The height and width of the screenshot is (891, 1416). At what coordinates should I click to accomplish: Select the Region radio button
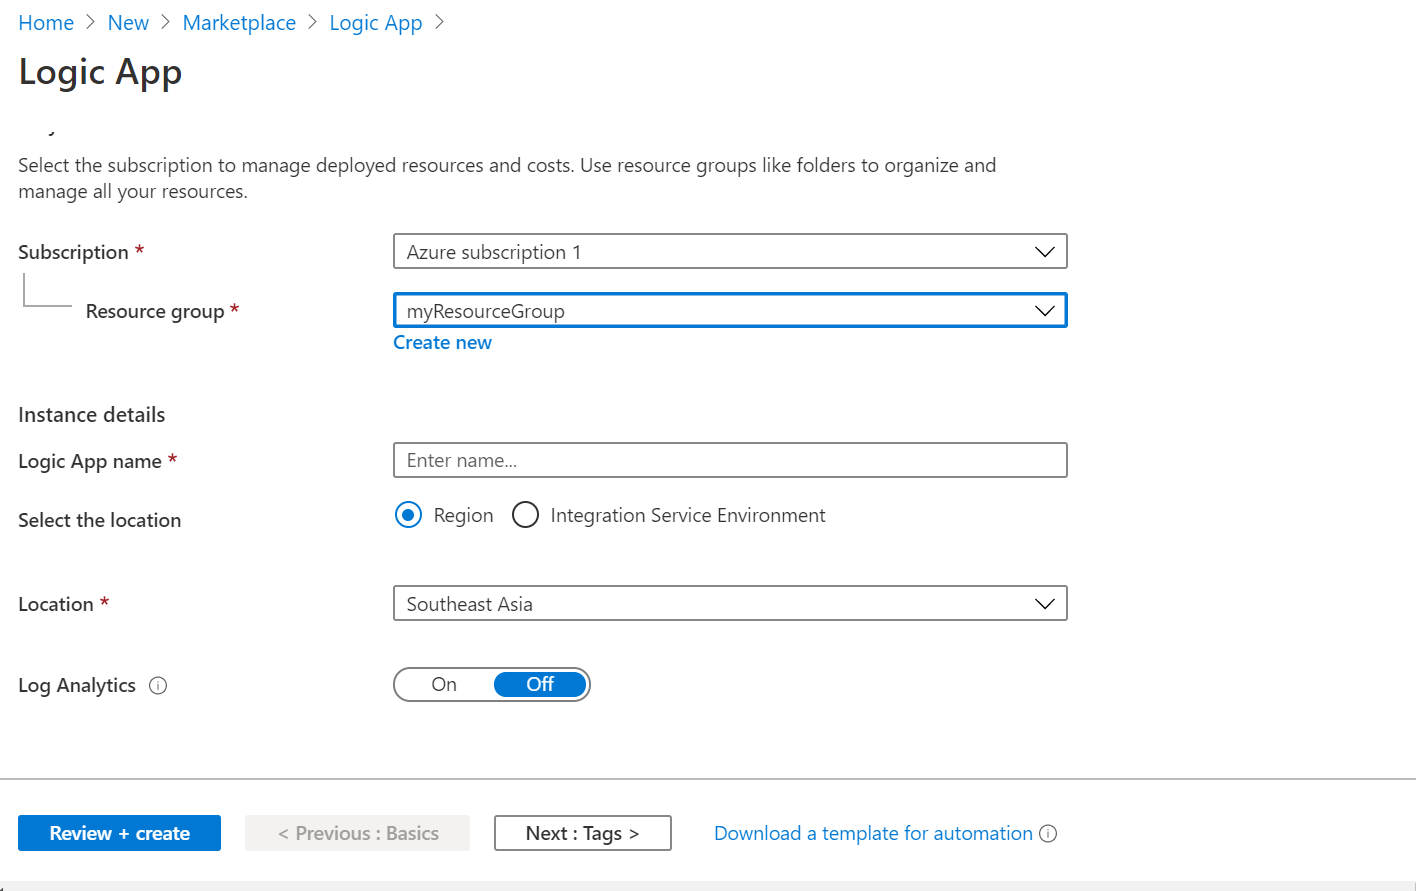pos(408,515)
